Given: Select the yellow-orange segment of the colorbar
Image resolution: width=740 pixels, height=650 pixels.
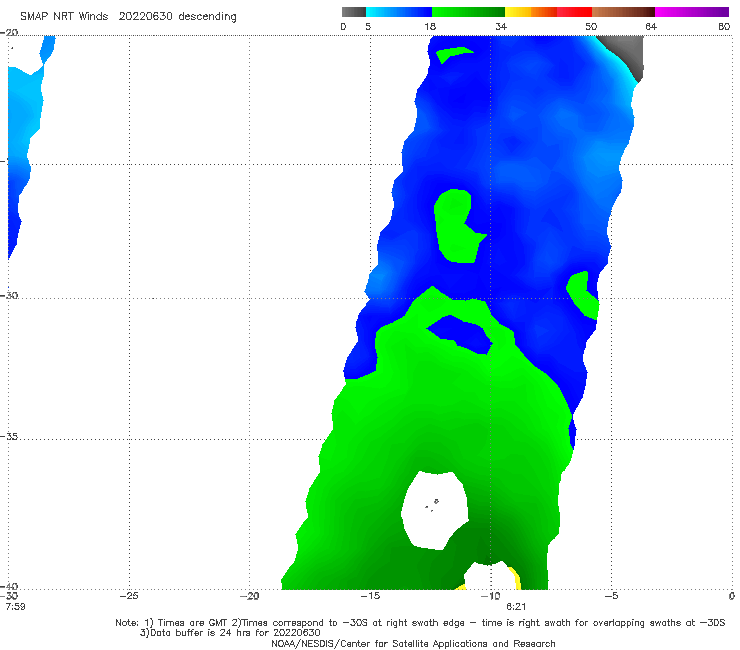Looking at the screenshot, I should [x=531, y=12].
